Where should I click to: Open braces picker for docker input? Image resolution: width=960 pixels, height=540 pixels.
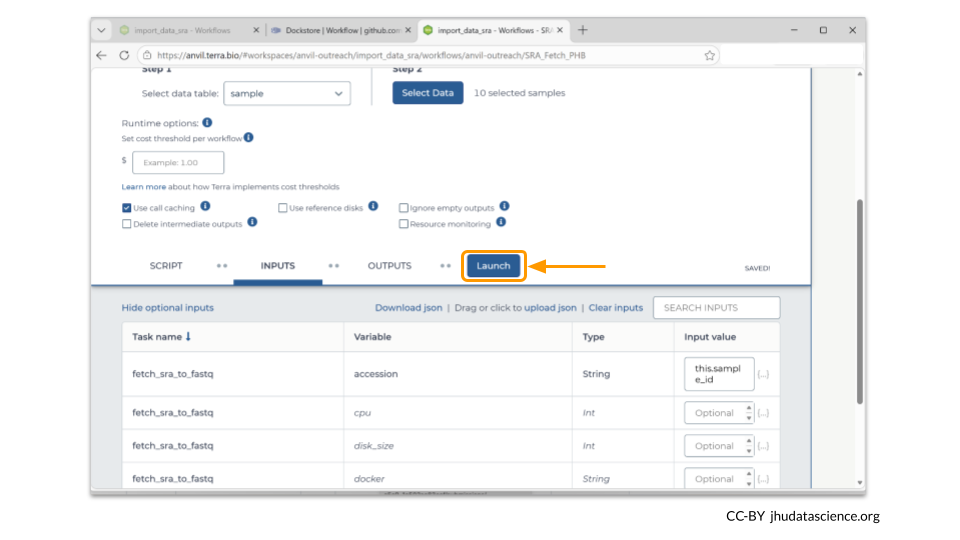763,479
